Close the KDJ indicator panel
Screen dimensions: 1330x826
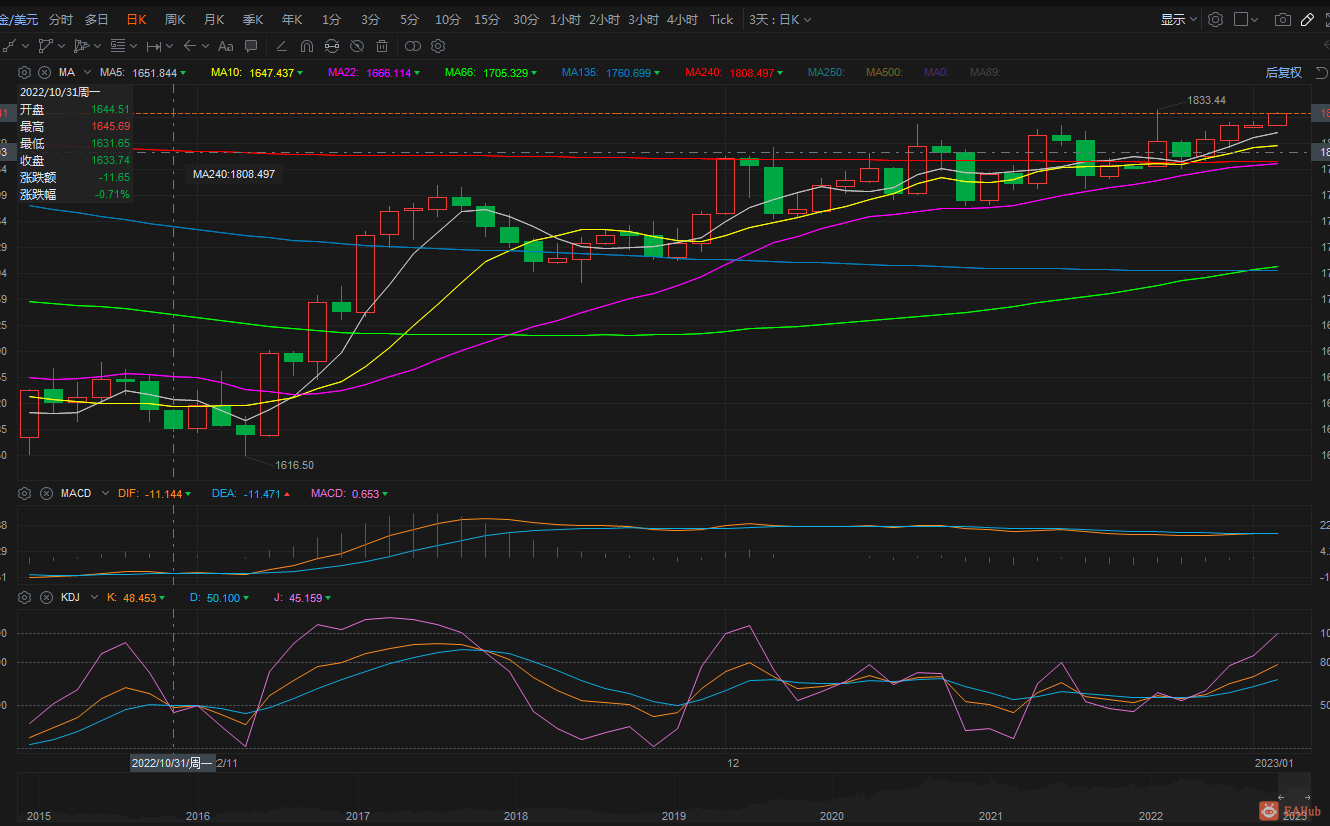click(x=44, y=597)
